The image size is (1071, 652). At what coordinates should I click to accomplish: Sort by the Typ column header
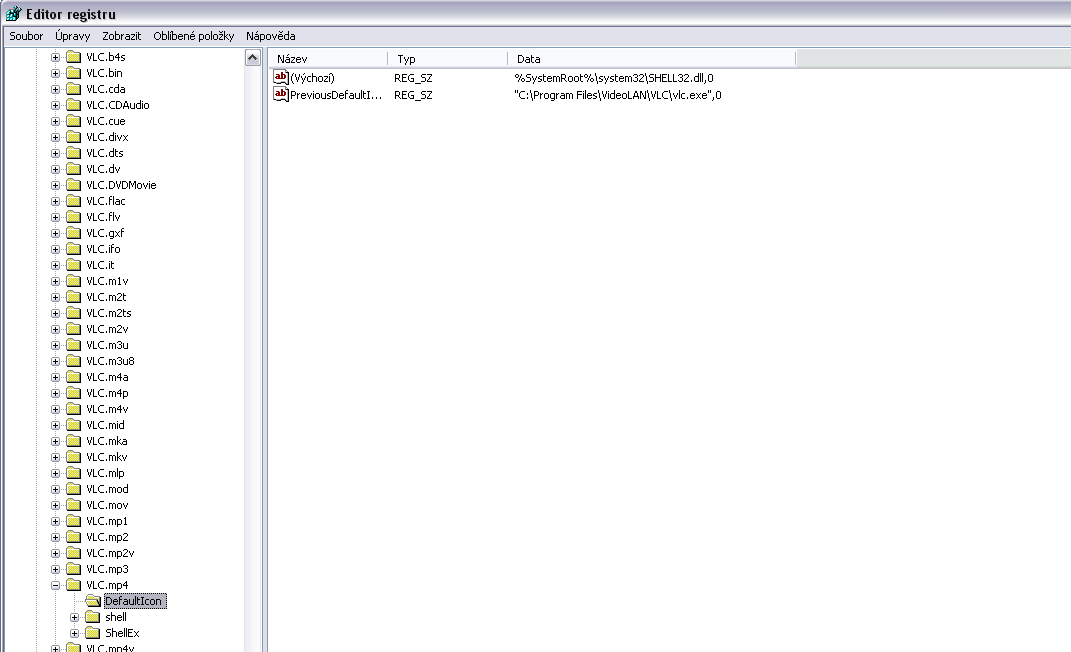(448, 59)
